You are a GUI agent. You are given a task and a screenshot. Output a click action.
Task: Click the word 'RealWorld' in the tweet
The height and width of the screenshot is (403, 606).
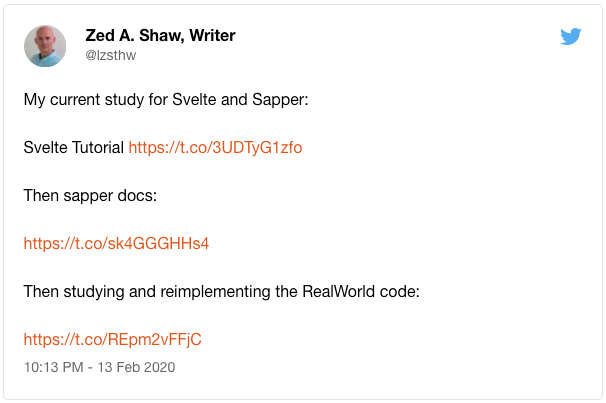point(339,292)
